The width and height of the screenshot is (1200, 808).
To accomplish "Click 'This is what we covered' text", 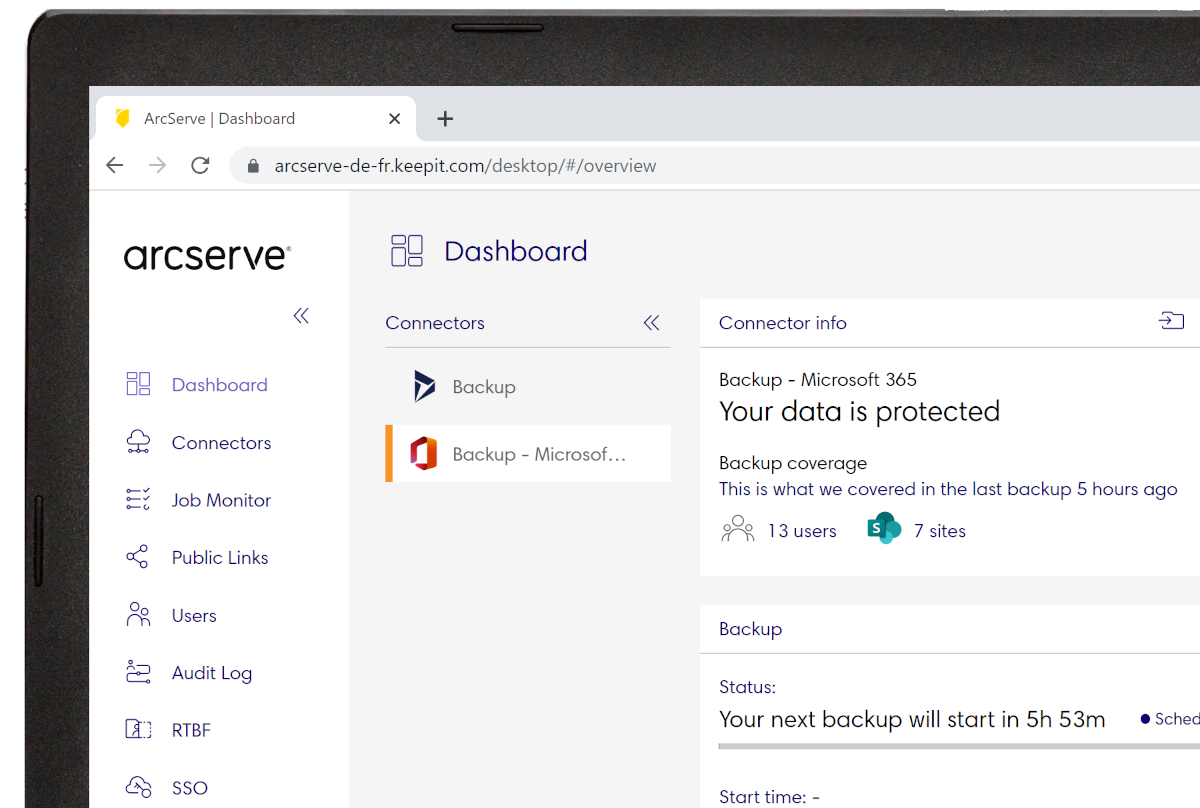I will coord(948,489).
